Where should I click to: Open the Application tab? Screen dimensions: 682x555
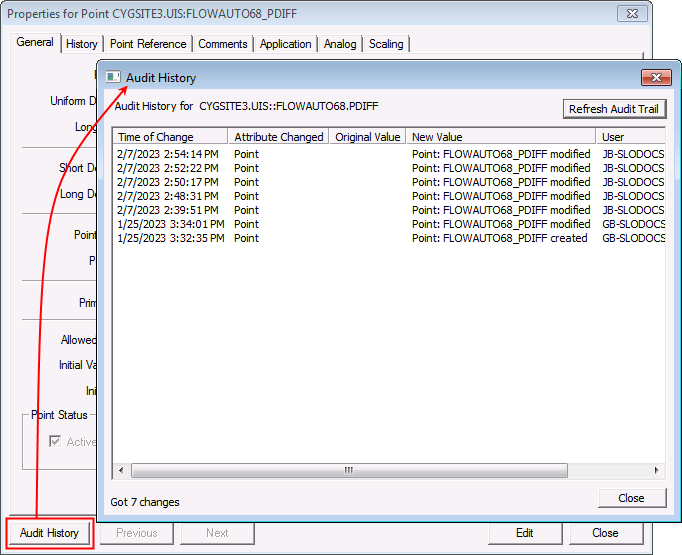(285, 44)
